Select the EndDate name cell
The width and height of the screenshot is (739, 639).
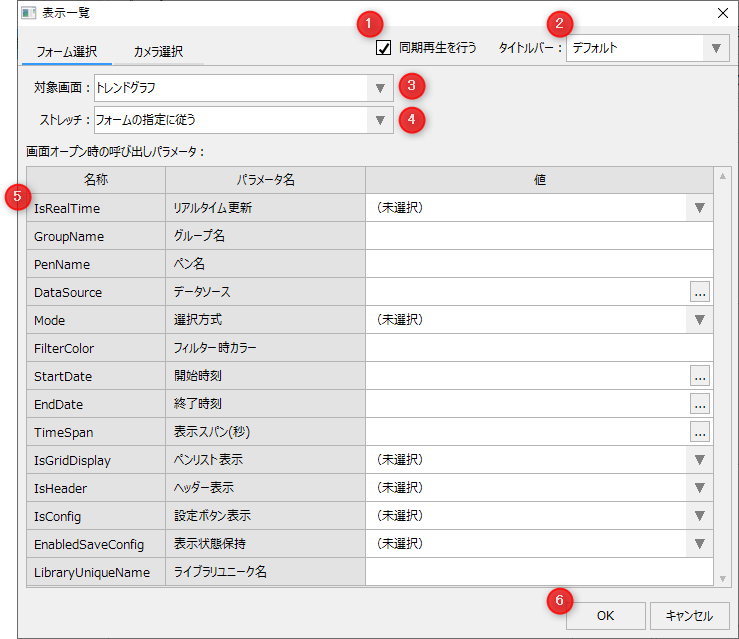click(96, 404)
